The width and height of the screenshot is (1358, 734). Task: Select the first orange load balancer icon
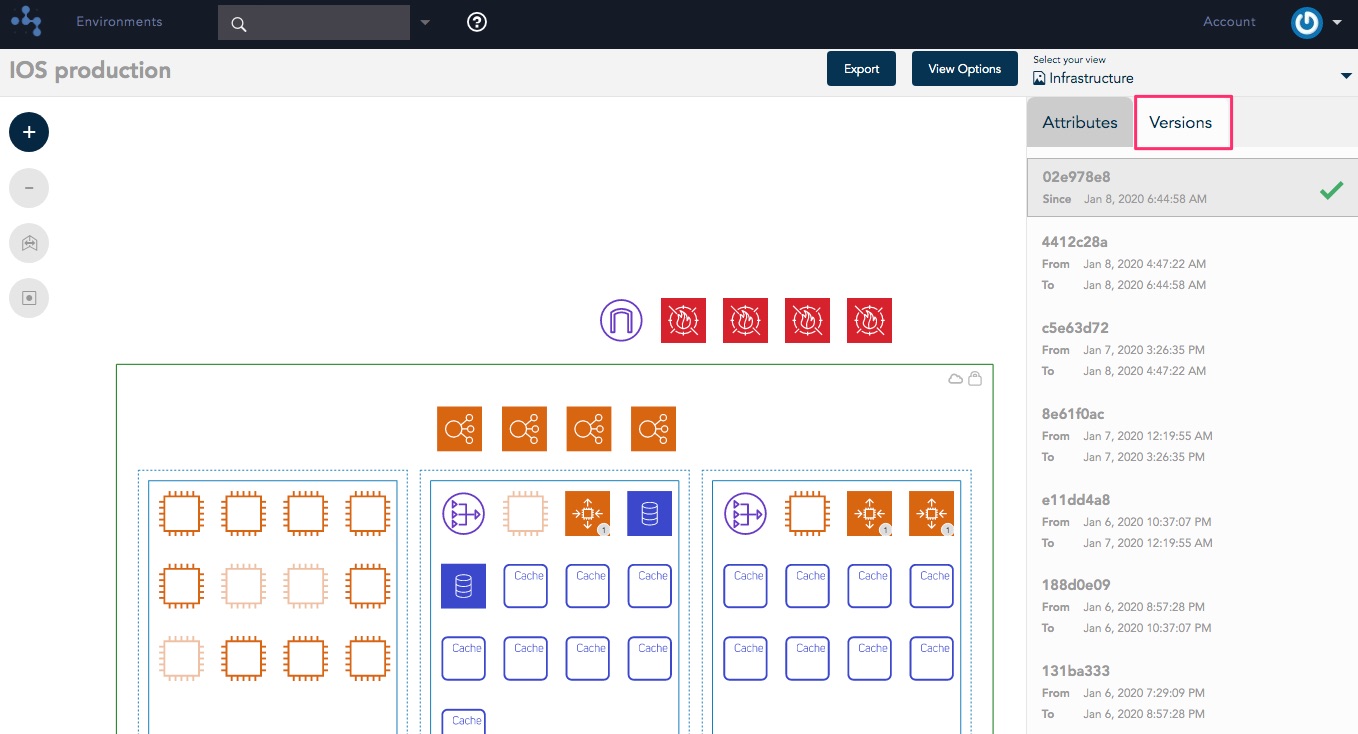click(x=459, y=429)
